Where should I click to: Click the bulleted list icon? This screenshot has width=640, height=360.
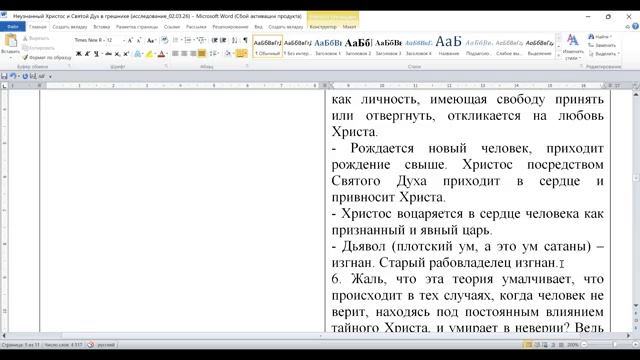pos(176,40)
